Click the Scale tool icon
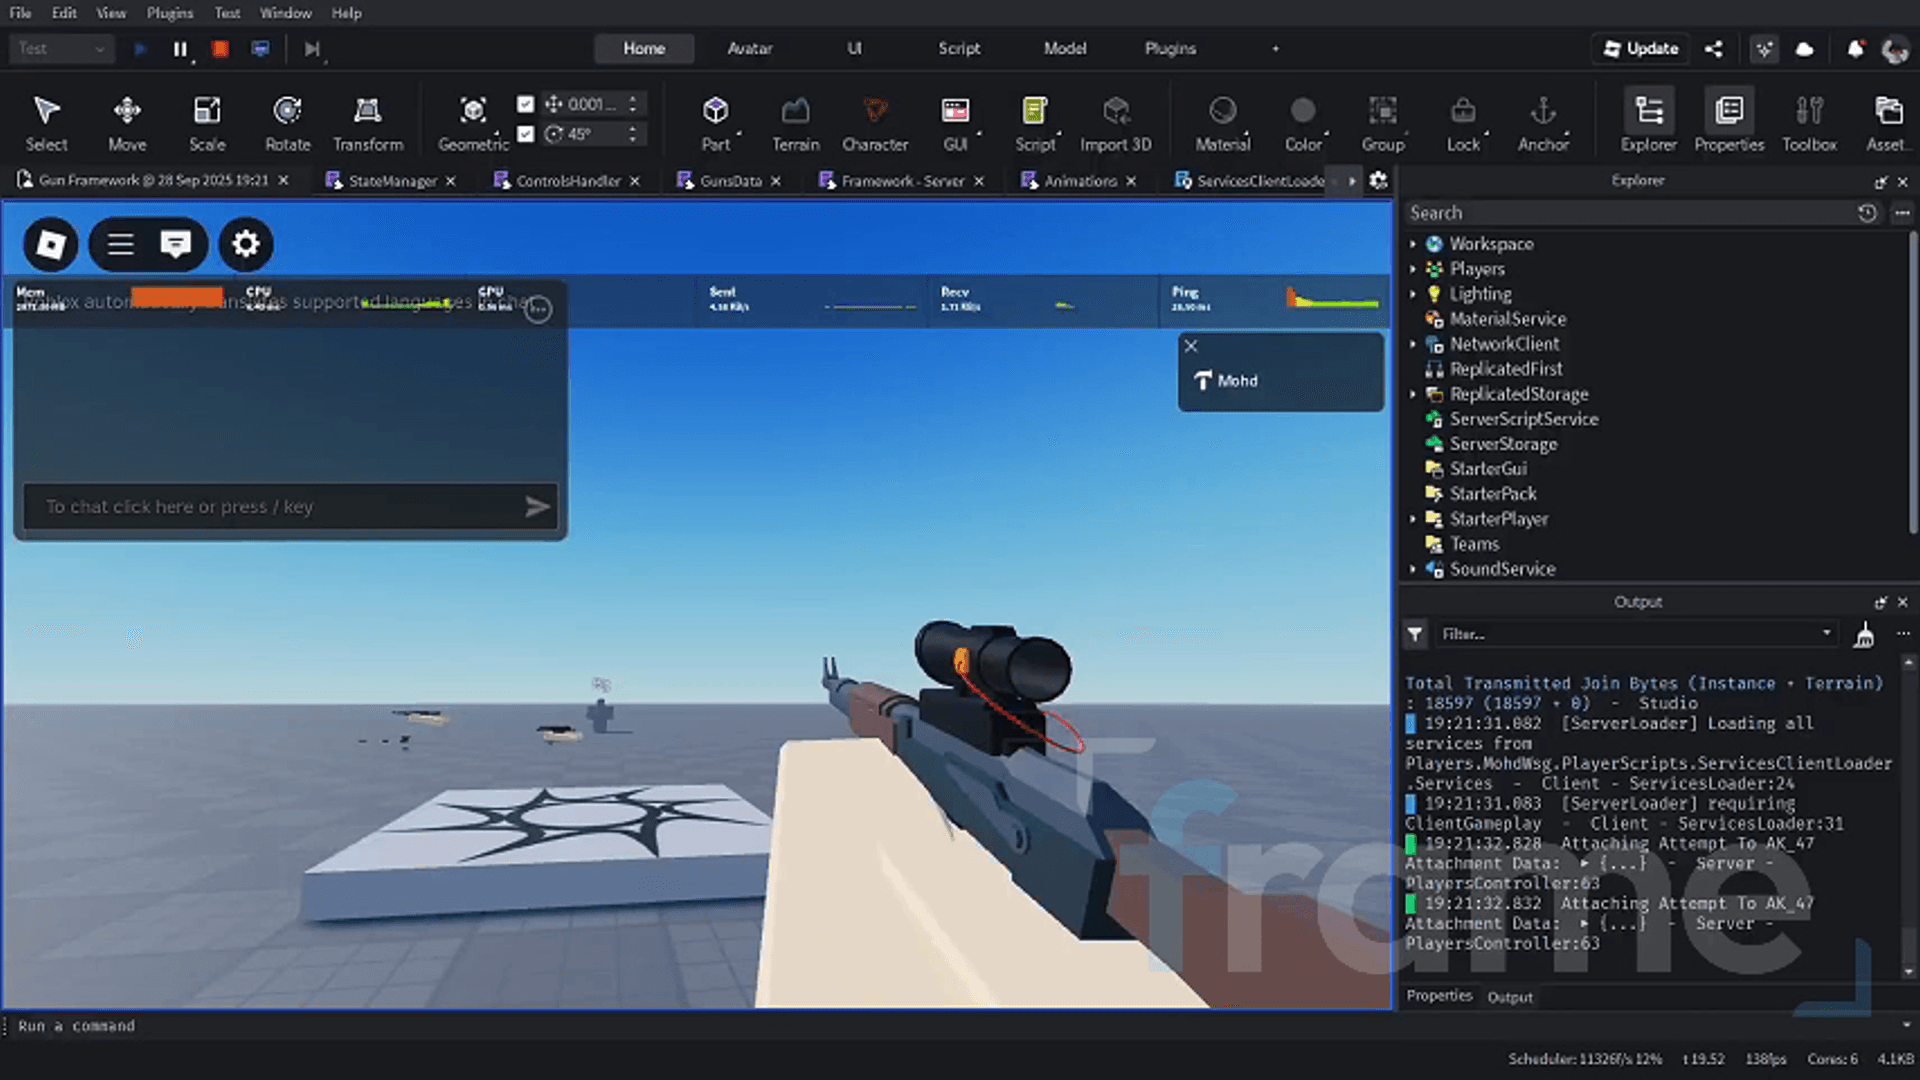1920x1080 pixels. (x=207, y=110)
